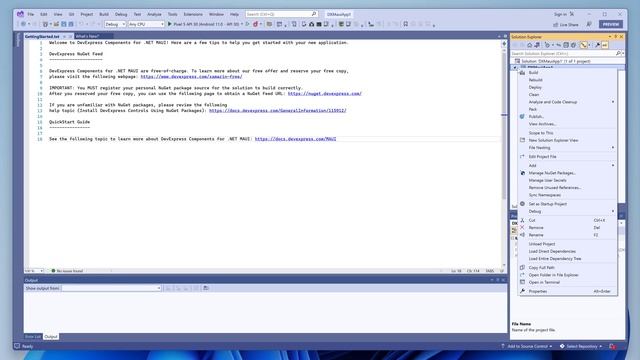
Task: Open the Show output from dropdown
Action: [x=111, y=288]
